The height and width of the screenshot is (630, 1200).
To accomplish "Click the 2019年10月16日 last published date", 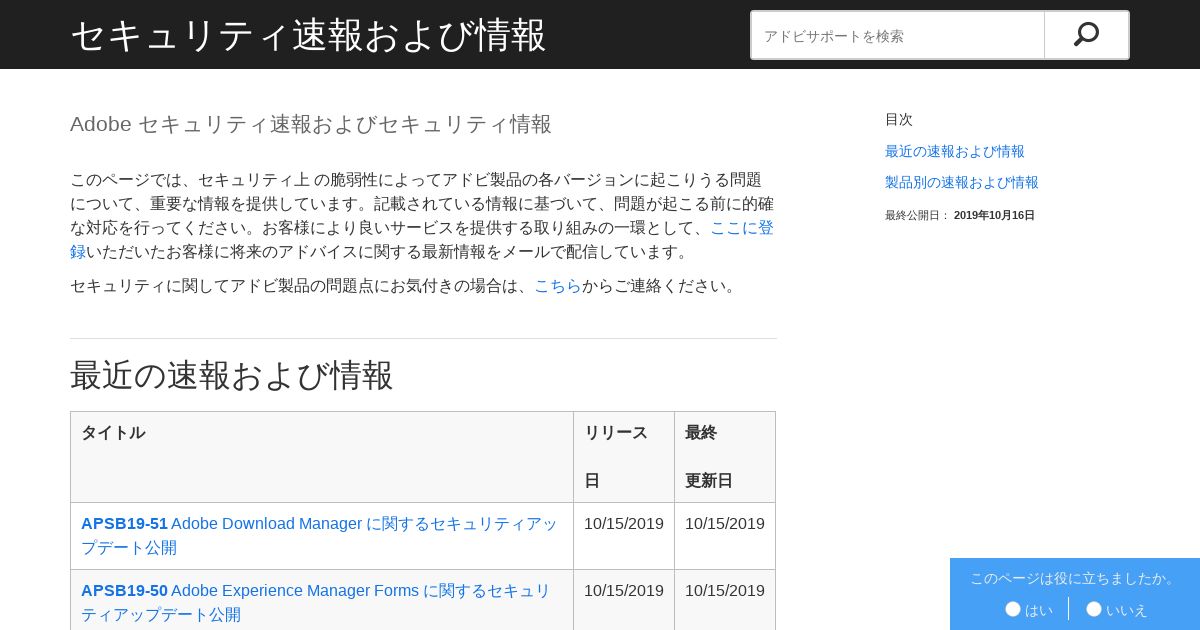I will pyautogui.click(x=994, y=215).
